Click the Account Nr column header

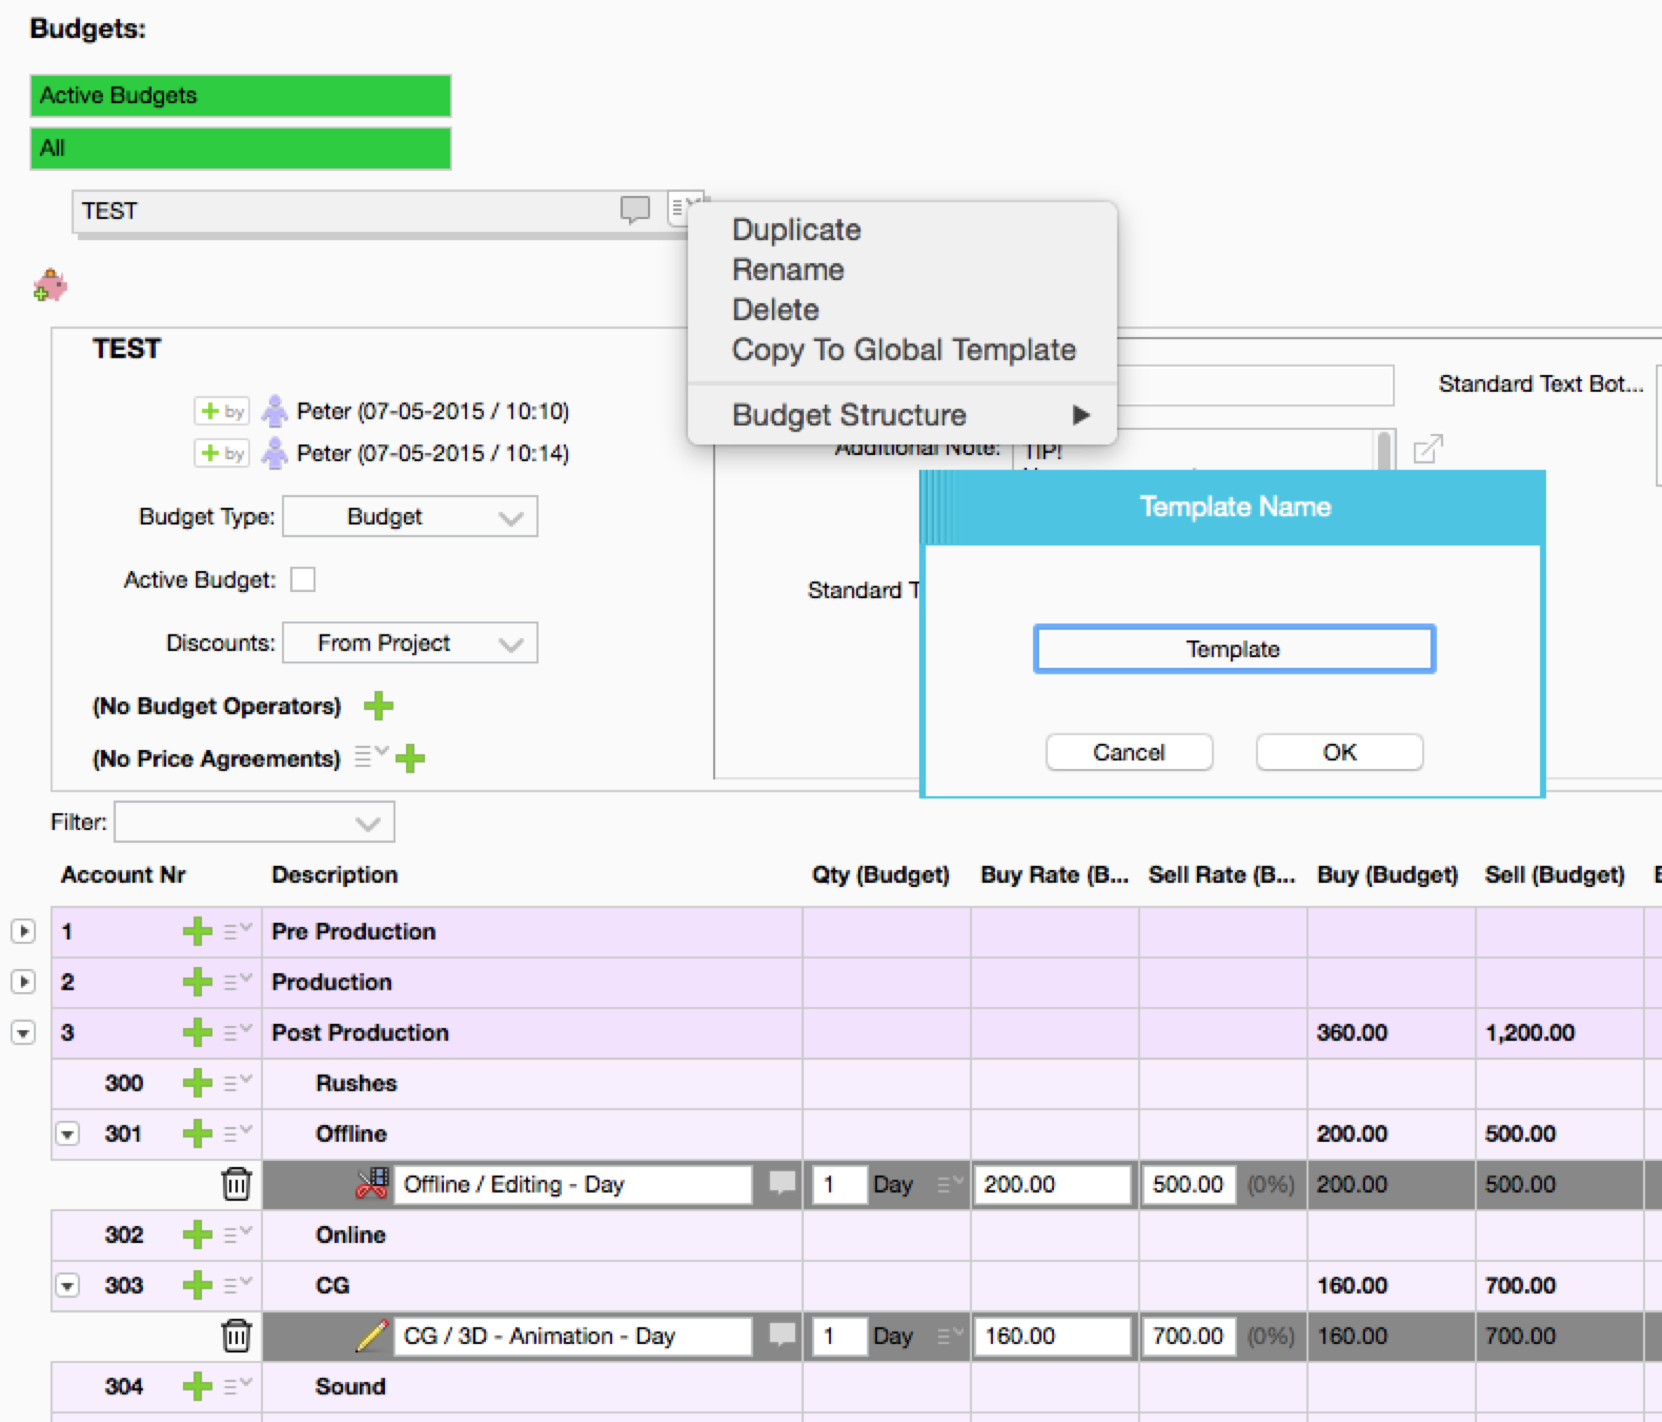[123, 875]
